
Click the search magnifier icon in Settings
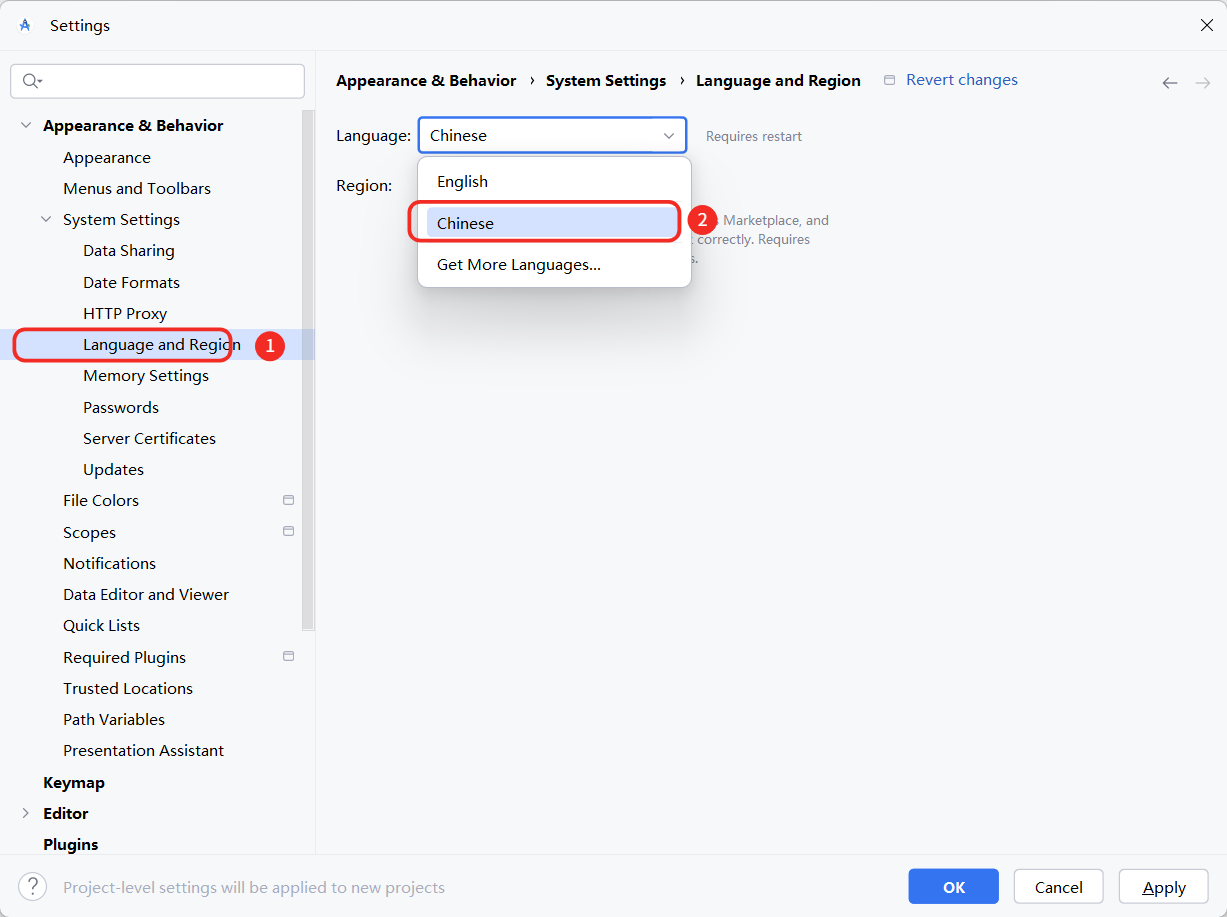[x=28, y=80]
